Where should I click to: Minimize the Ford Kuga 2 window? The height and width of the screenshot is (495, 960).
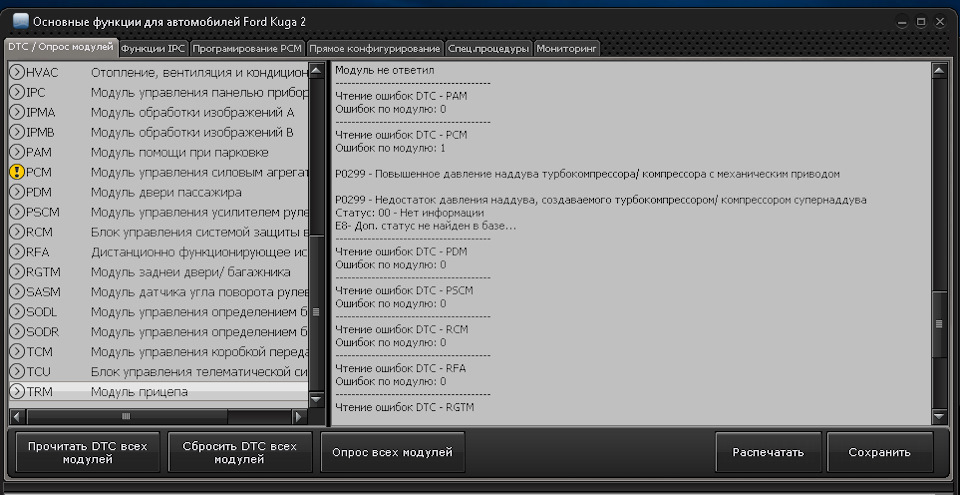tap(902, 22)
